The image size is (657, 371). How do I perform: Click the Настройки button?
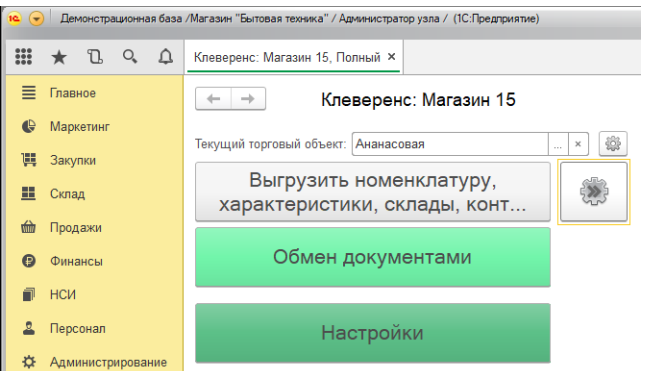coord(372,333)
